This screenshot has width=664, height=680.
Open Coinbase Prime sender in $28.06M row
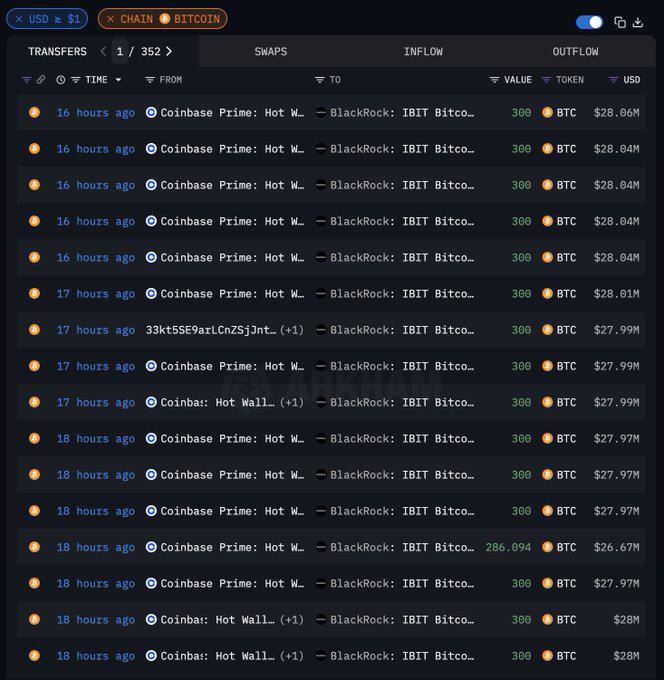[232, 113]
